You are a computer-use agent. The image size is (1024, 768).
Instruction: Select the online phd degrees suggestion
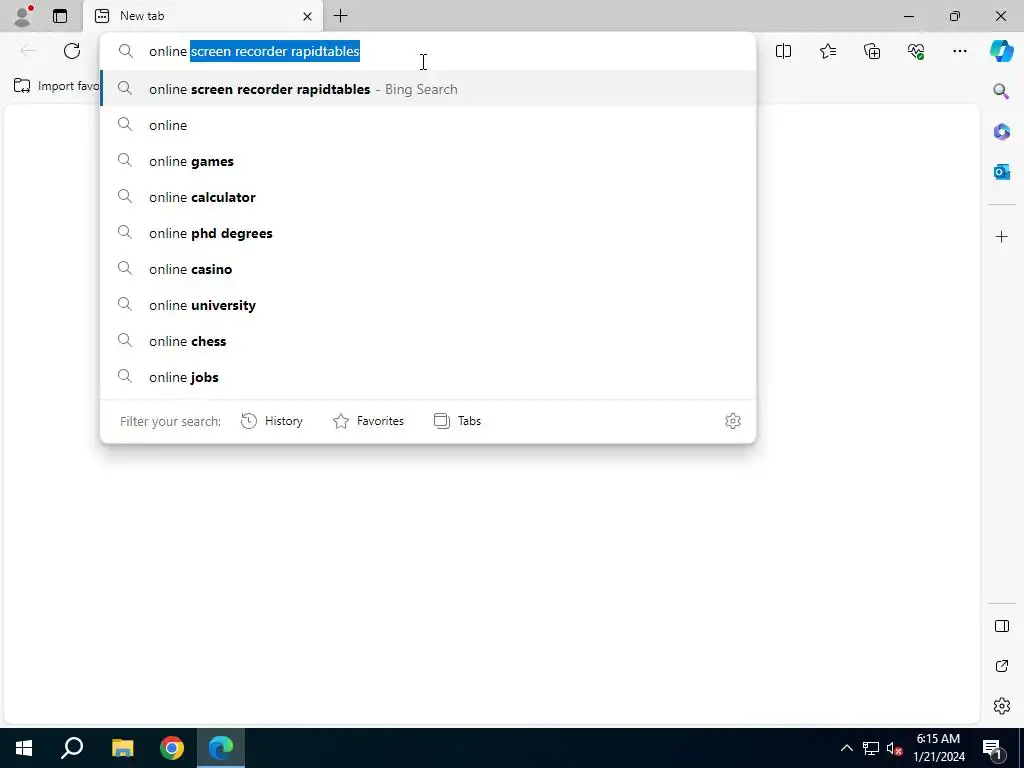[x=428, y=233]
